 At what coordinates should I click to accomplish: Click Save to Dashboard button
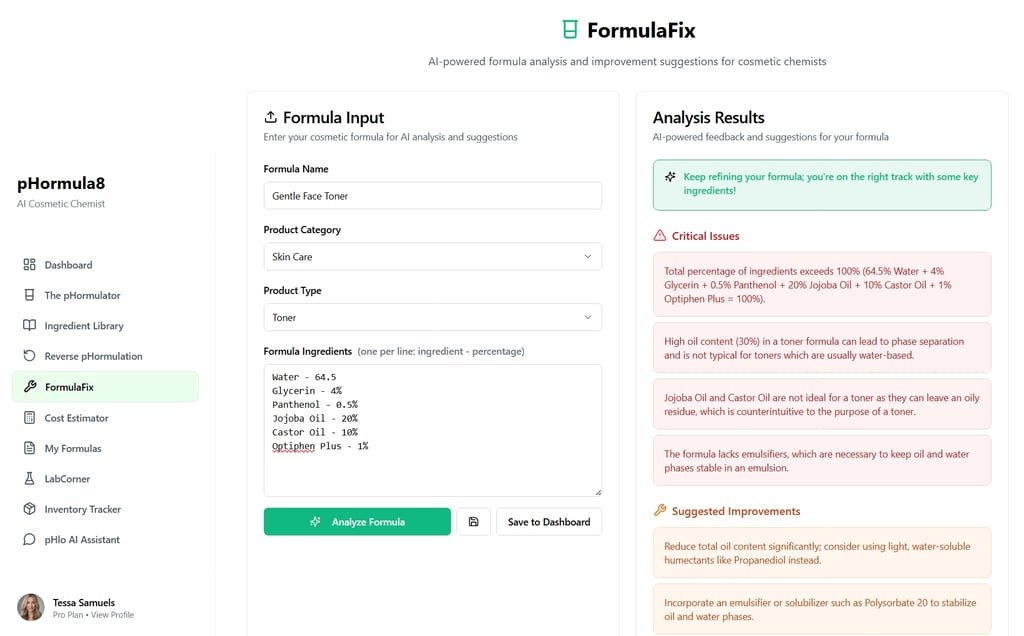pos(549,522)
